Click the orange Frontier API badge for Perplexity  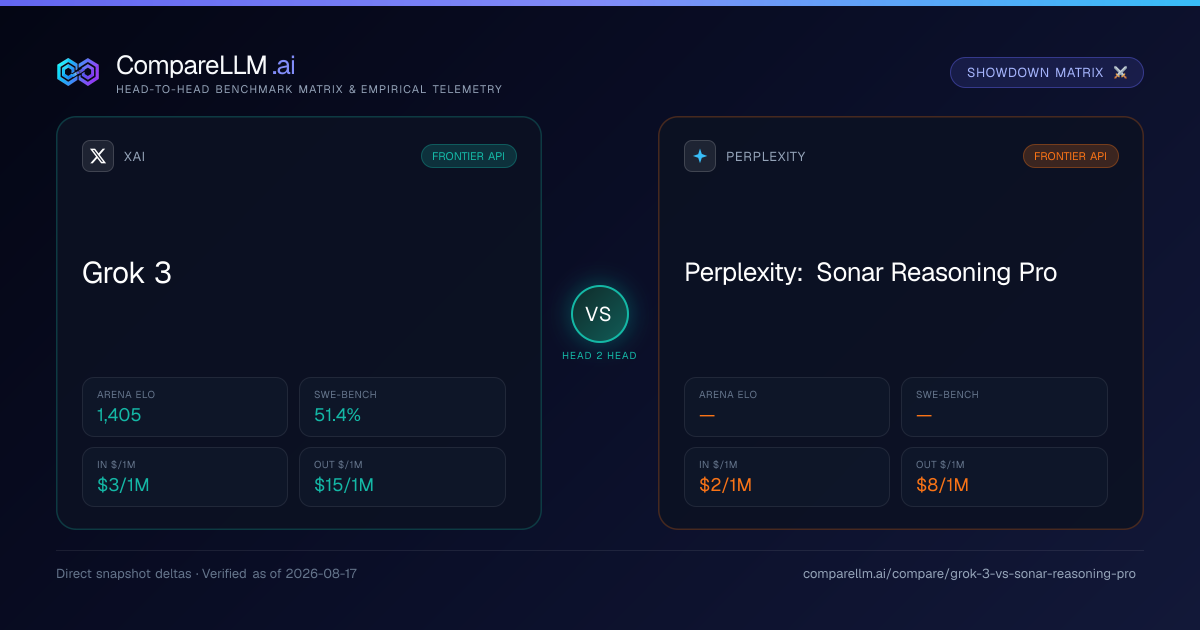coord(1071,156)
